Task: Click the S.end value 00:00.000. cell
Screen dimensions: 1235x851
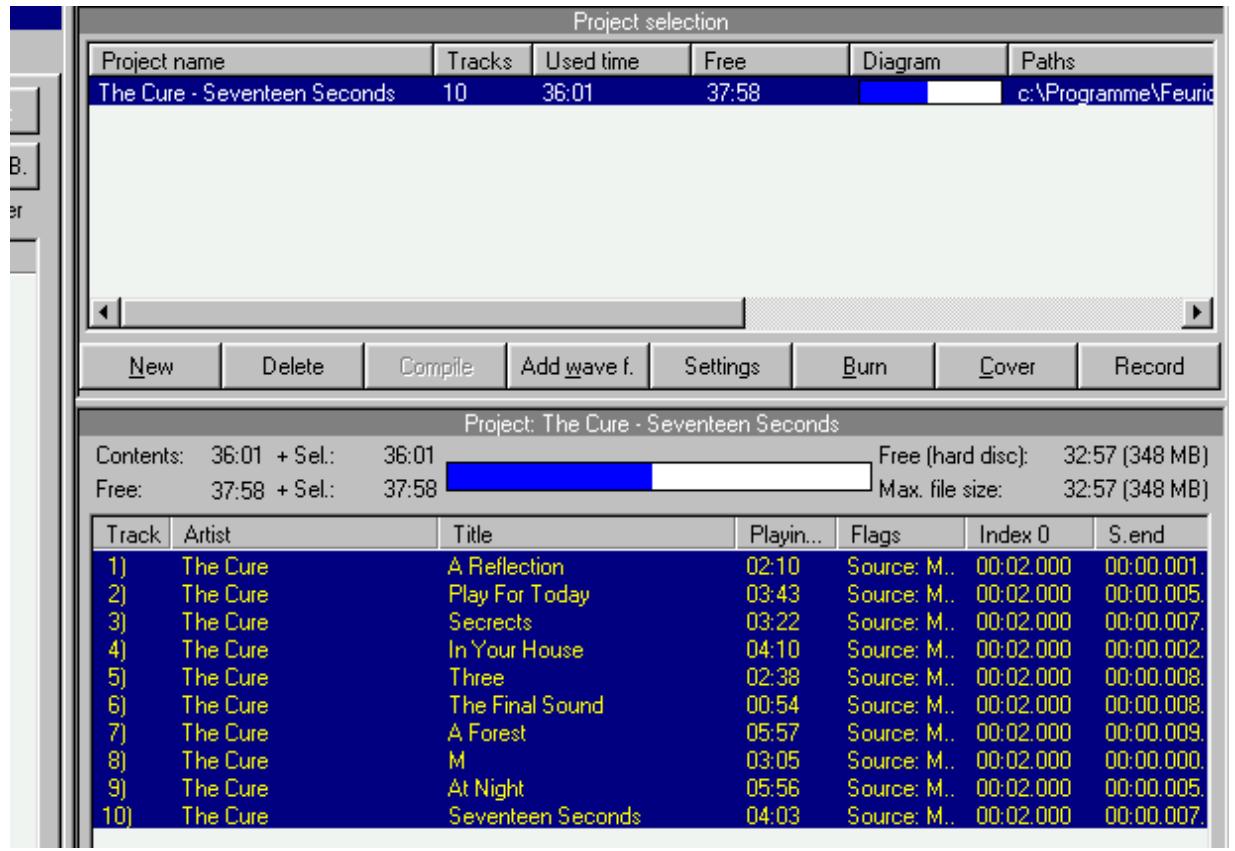Action: point(1154,761)
